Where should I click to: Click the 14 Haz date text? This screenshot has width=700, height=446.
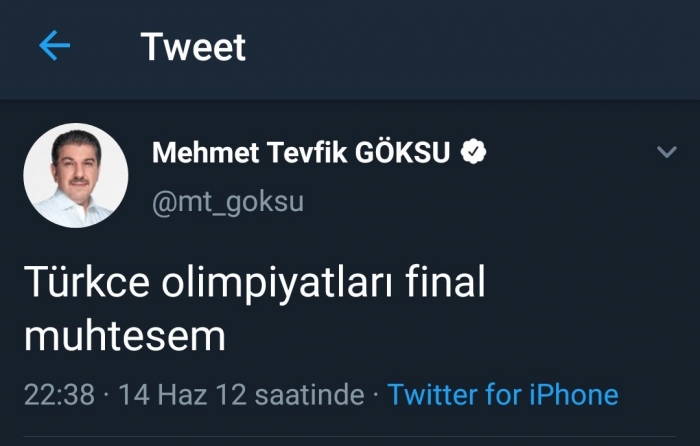point(162,394)
